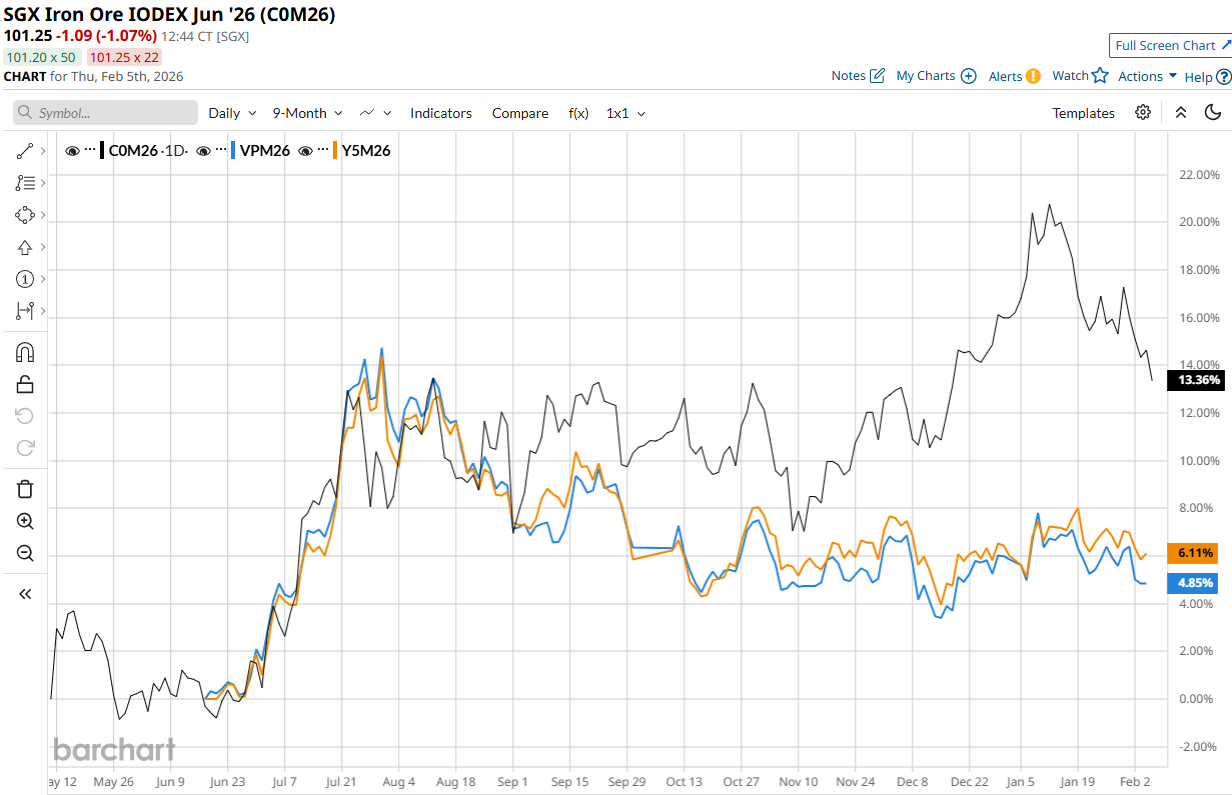Open the Indicators menu
Viewport: 1232px width, 795px height.
tap(441, 113)
